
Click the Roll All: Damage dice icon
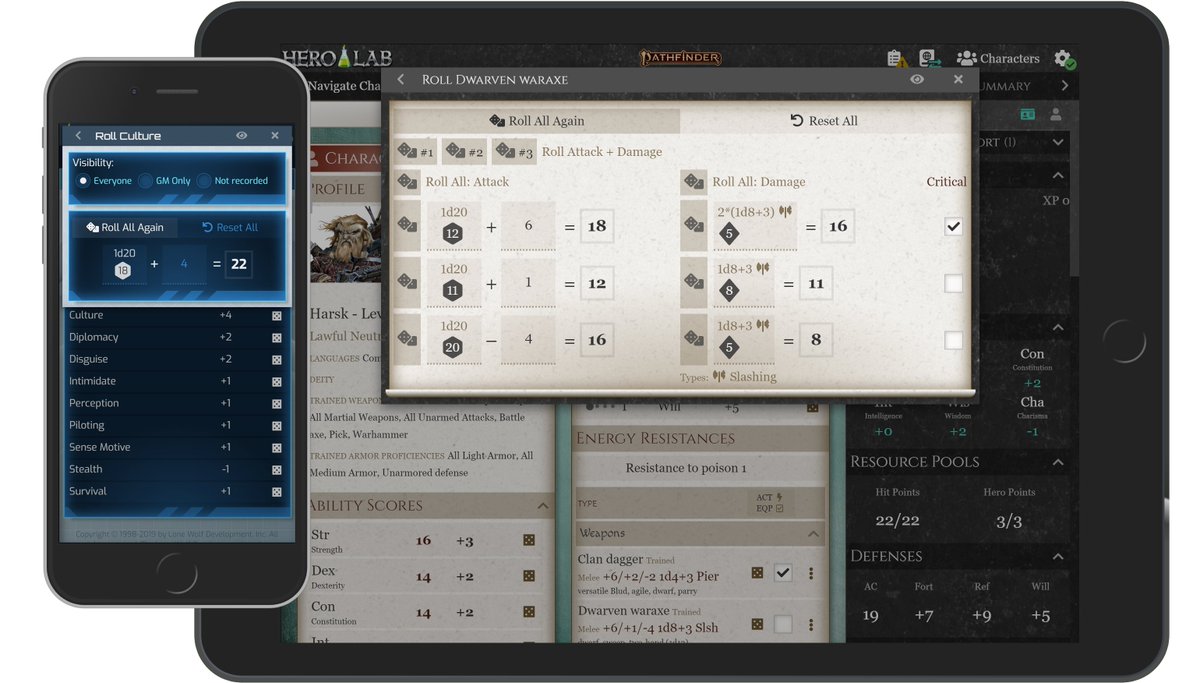[693, 182]
